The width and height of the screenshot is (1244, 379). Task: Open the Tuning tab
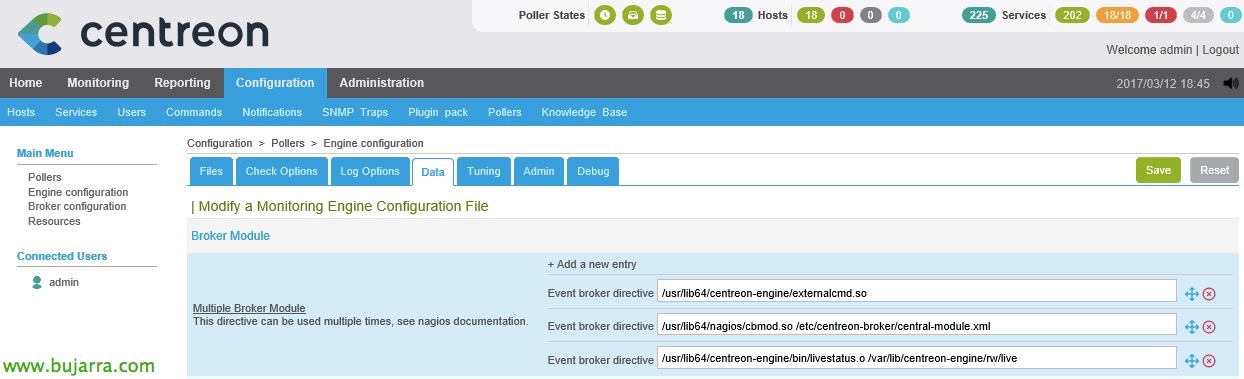(x=484, y=171)
